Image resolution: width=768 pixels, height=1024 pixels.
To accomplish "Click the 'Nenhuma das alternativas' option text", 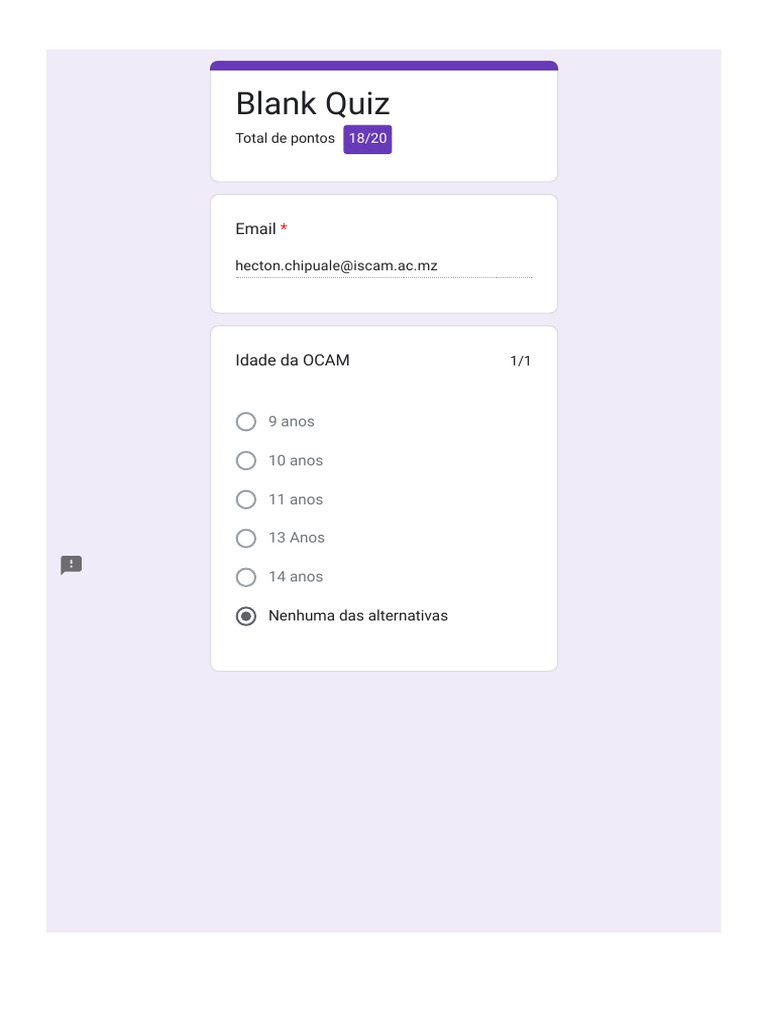I will 358,616.
